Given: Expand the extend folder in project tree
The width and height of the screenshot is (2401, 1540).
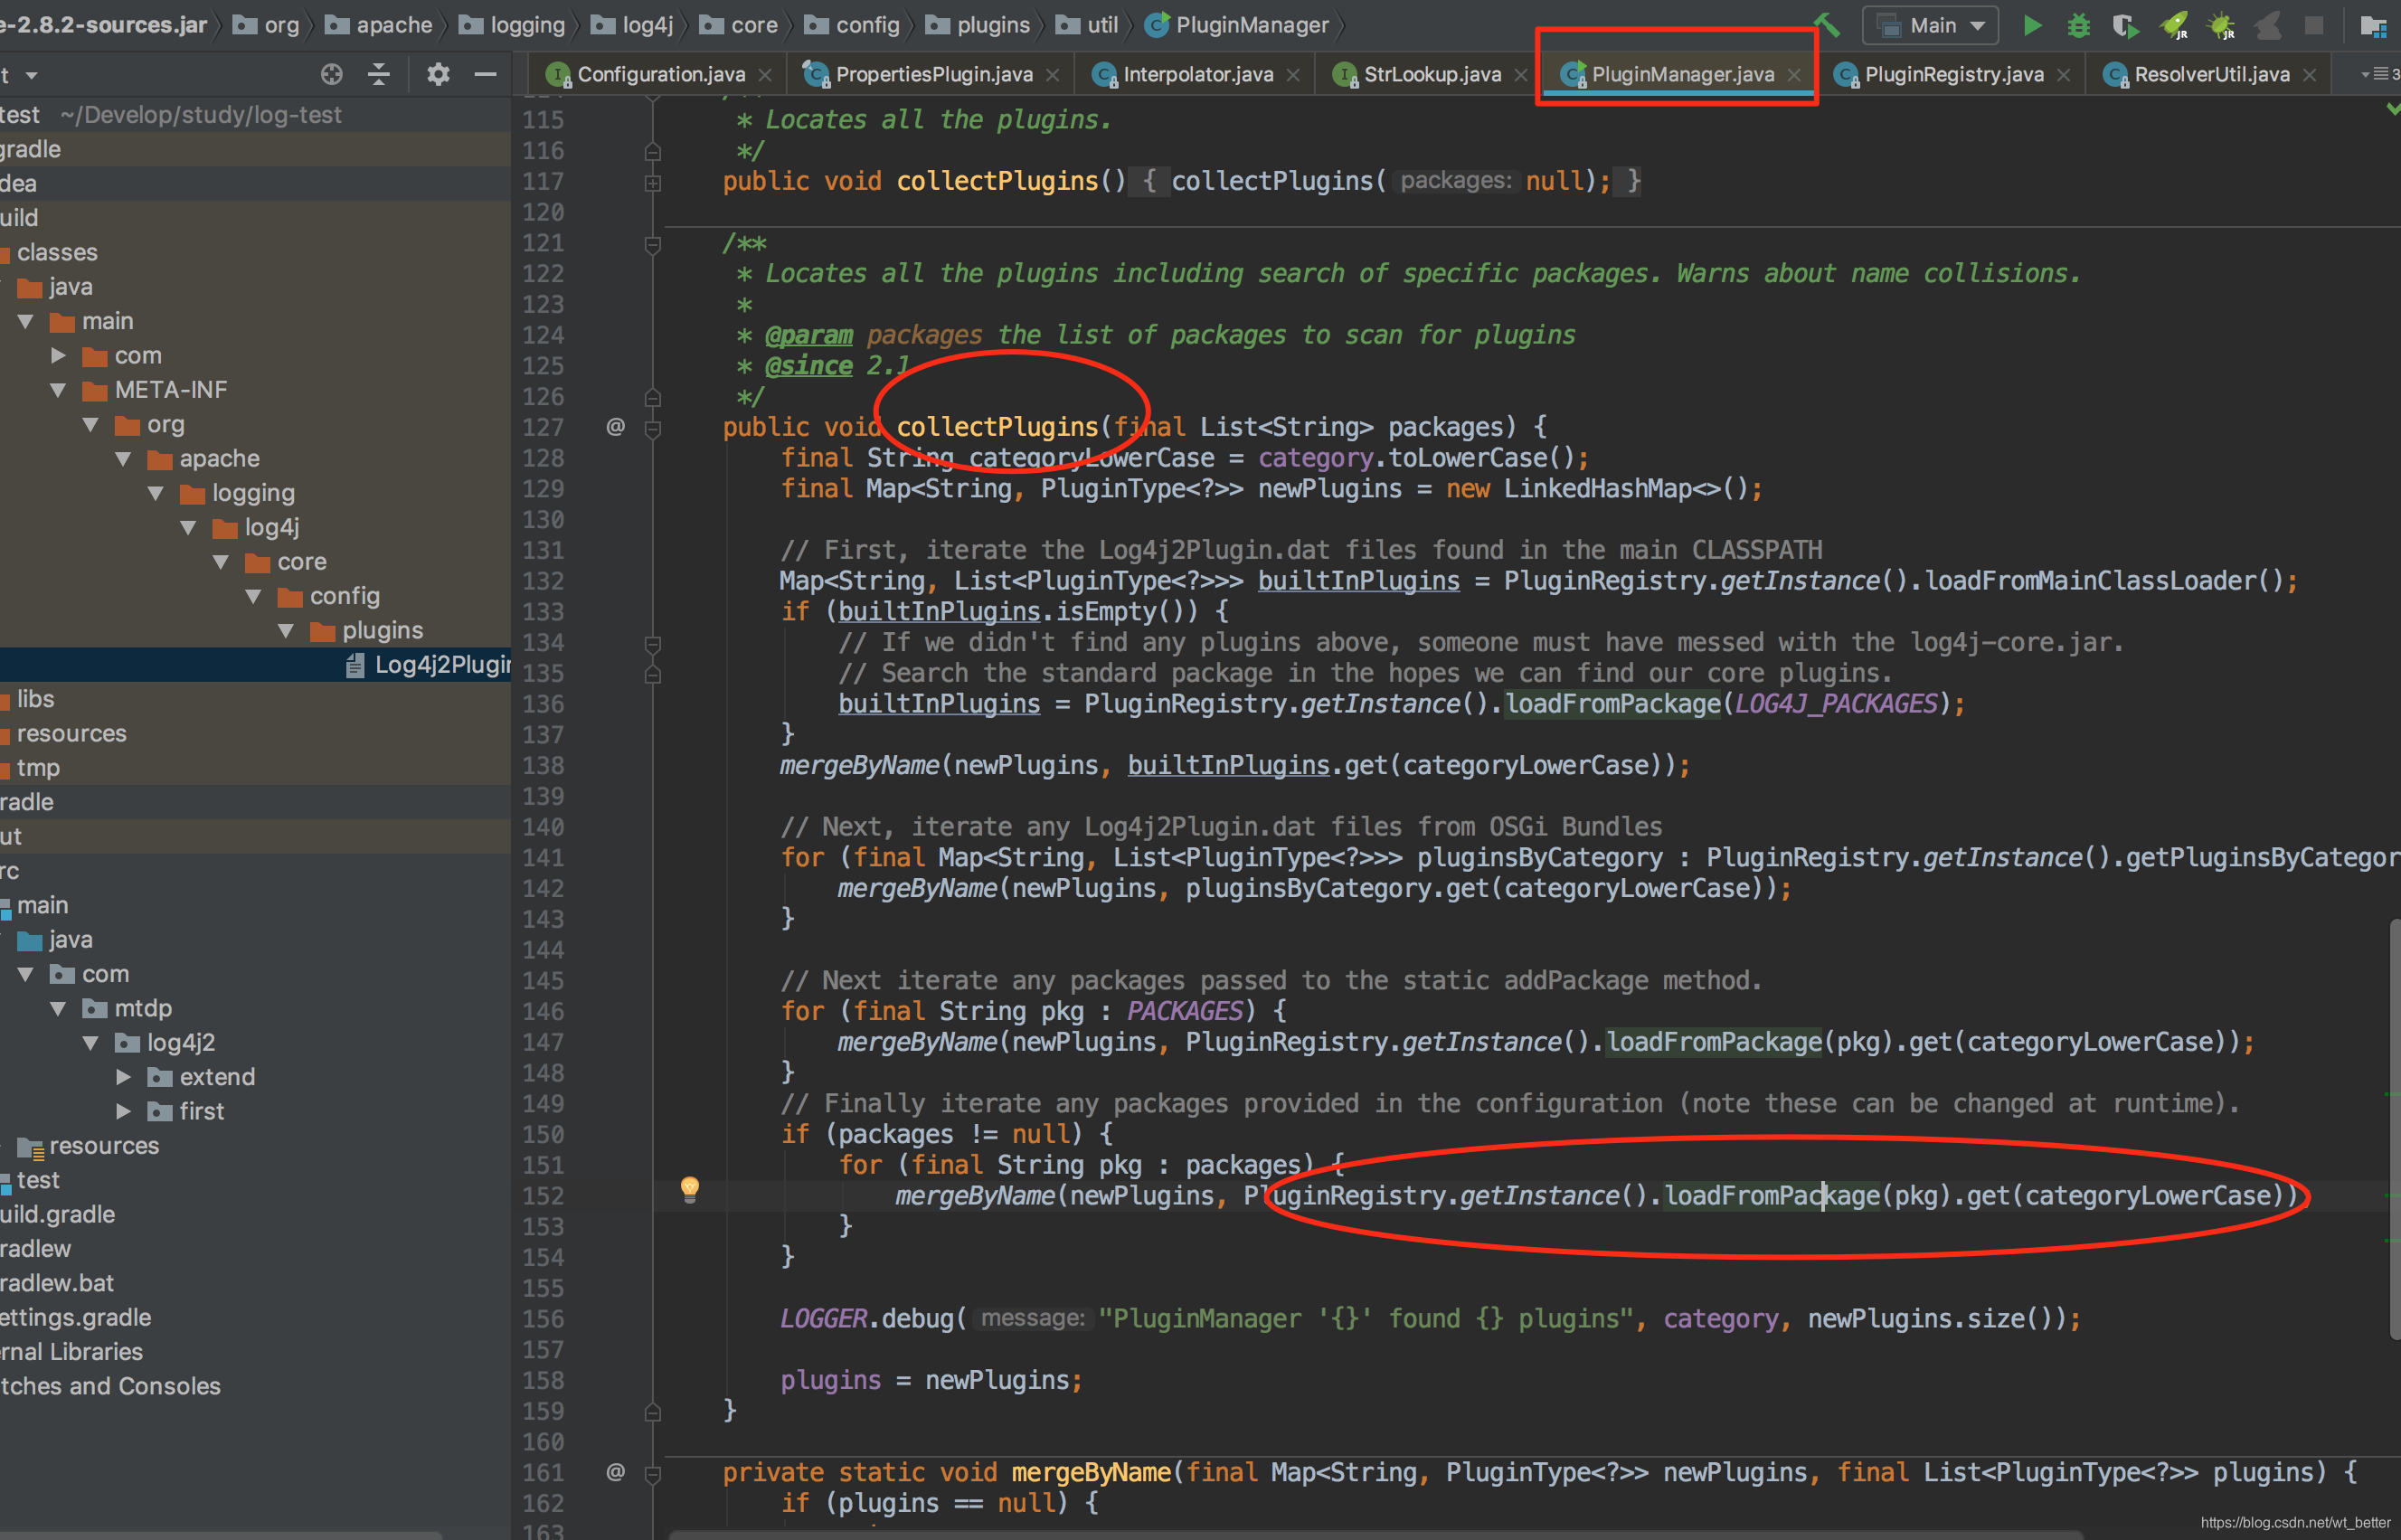Looking at the screenshot, I should 124,1077.
